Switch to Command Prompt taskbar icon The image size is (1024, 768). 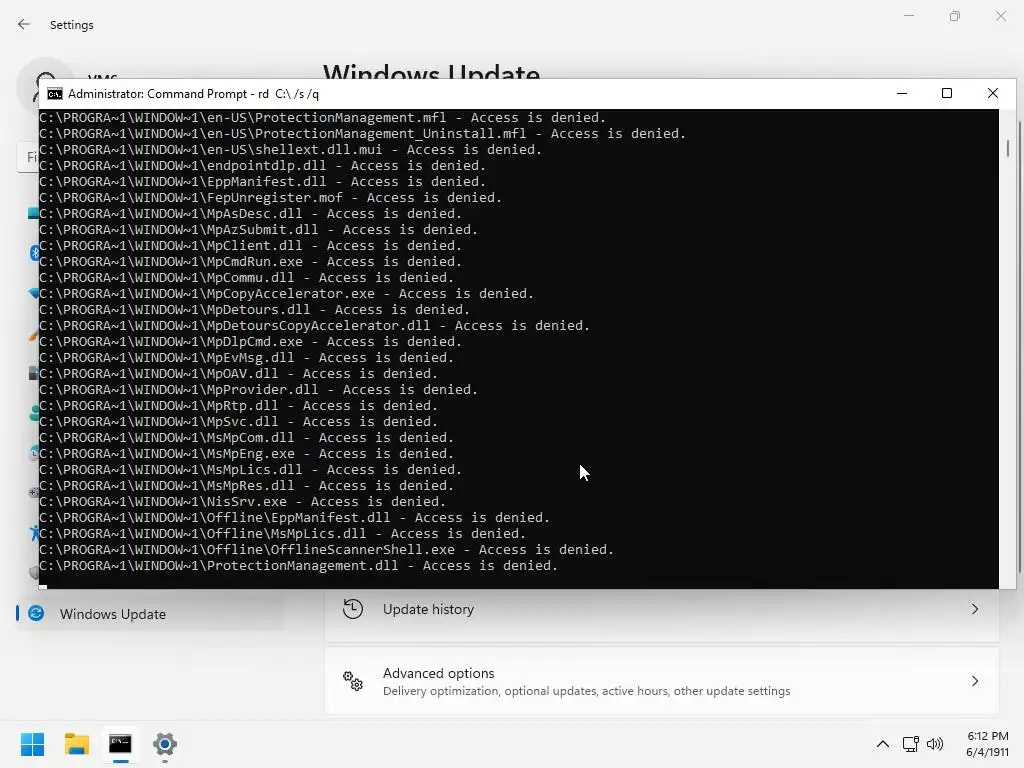[x=120, y=744]
